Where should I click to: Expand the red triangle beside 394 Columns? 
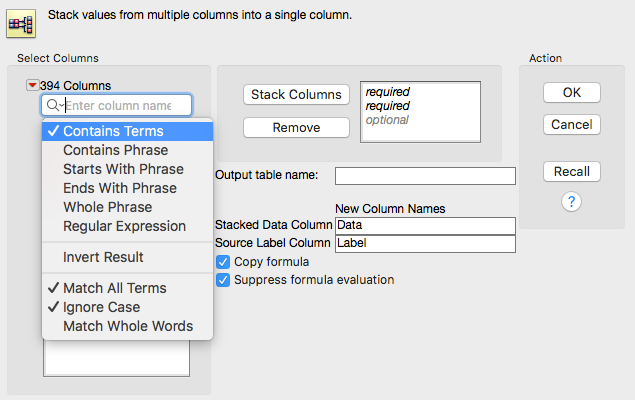coord(32,85)
